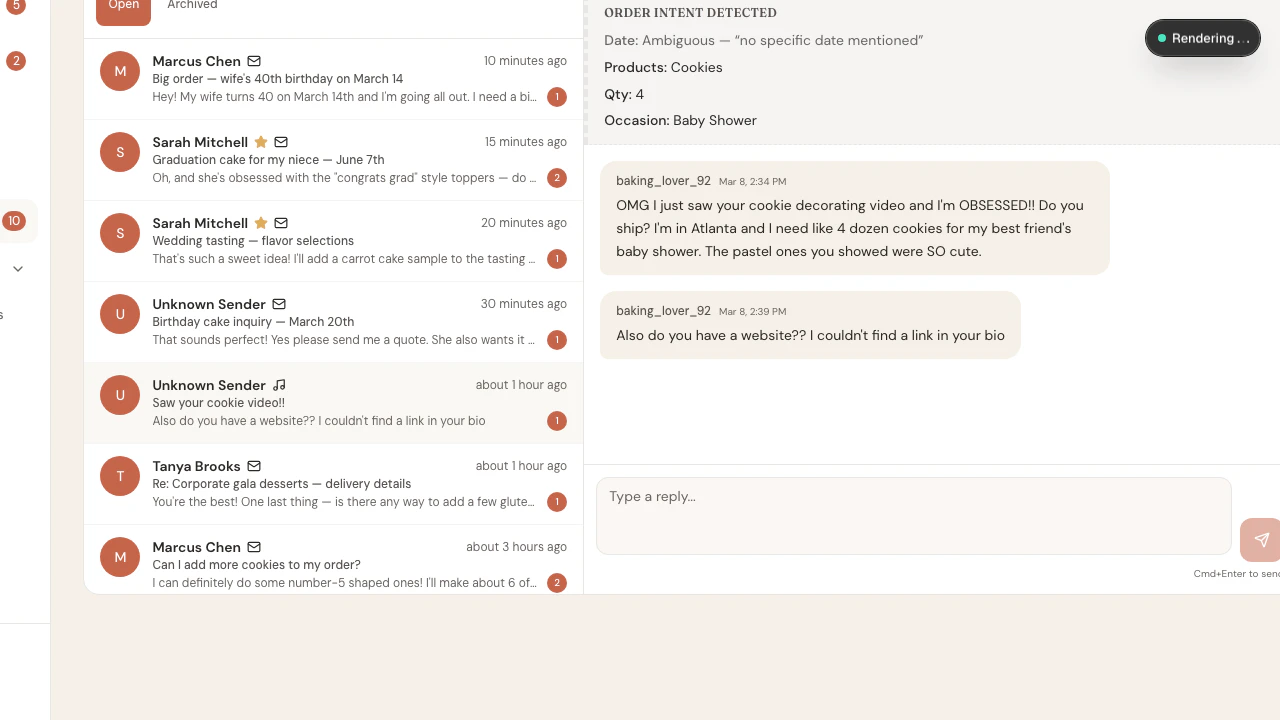
Task: Toggle the star on Sarah Mitchell's graduation conversation
Action: [260, 142]
